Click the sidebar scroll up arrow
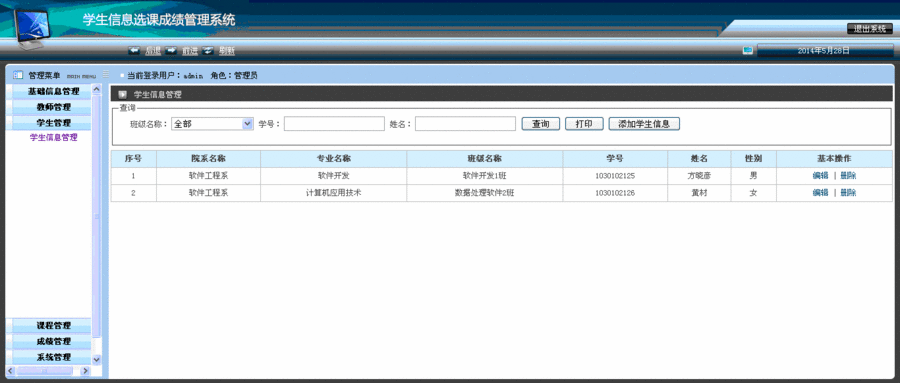The width and height of the screenshot is (900, 383). 96,89
